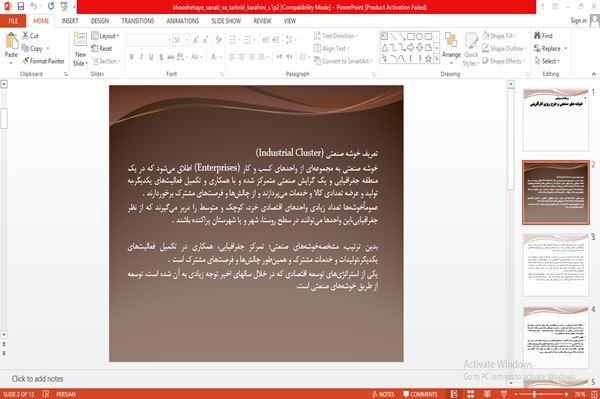600x399 pixels.
Task: Expand the Shape Outline dropdown
Action: pyautogui.click(x=504, y=48)
